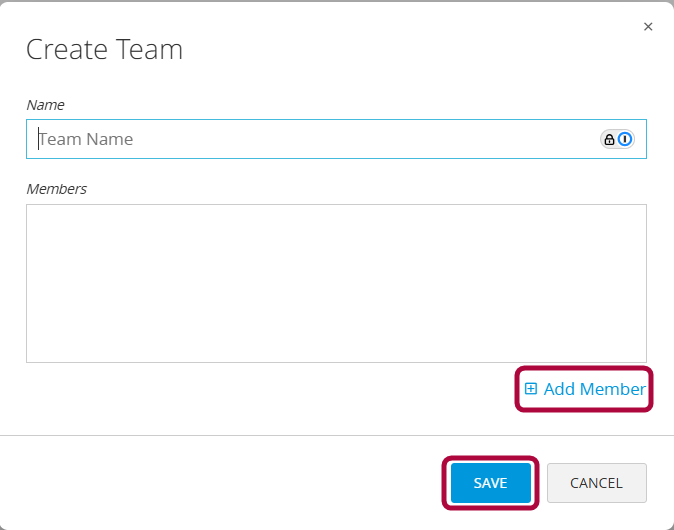
Task: Click the plus icon beside Add Member
Action: pyautogui.click(x=531, y=389)
